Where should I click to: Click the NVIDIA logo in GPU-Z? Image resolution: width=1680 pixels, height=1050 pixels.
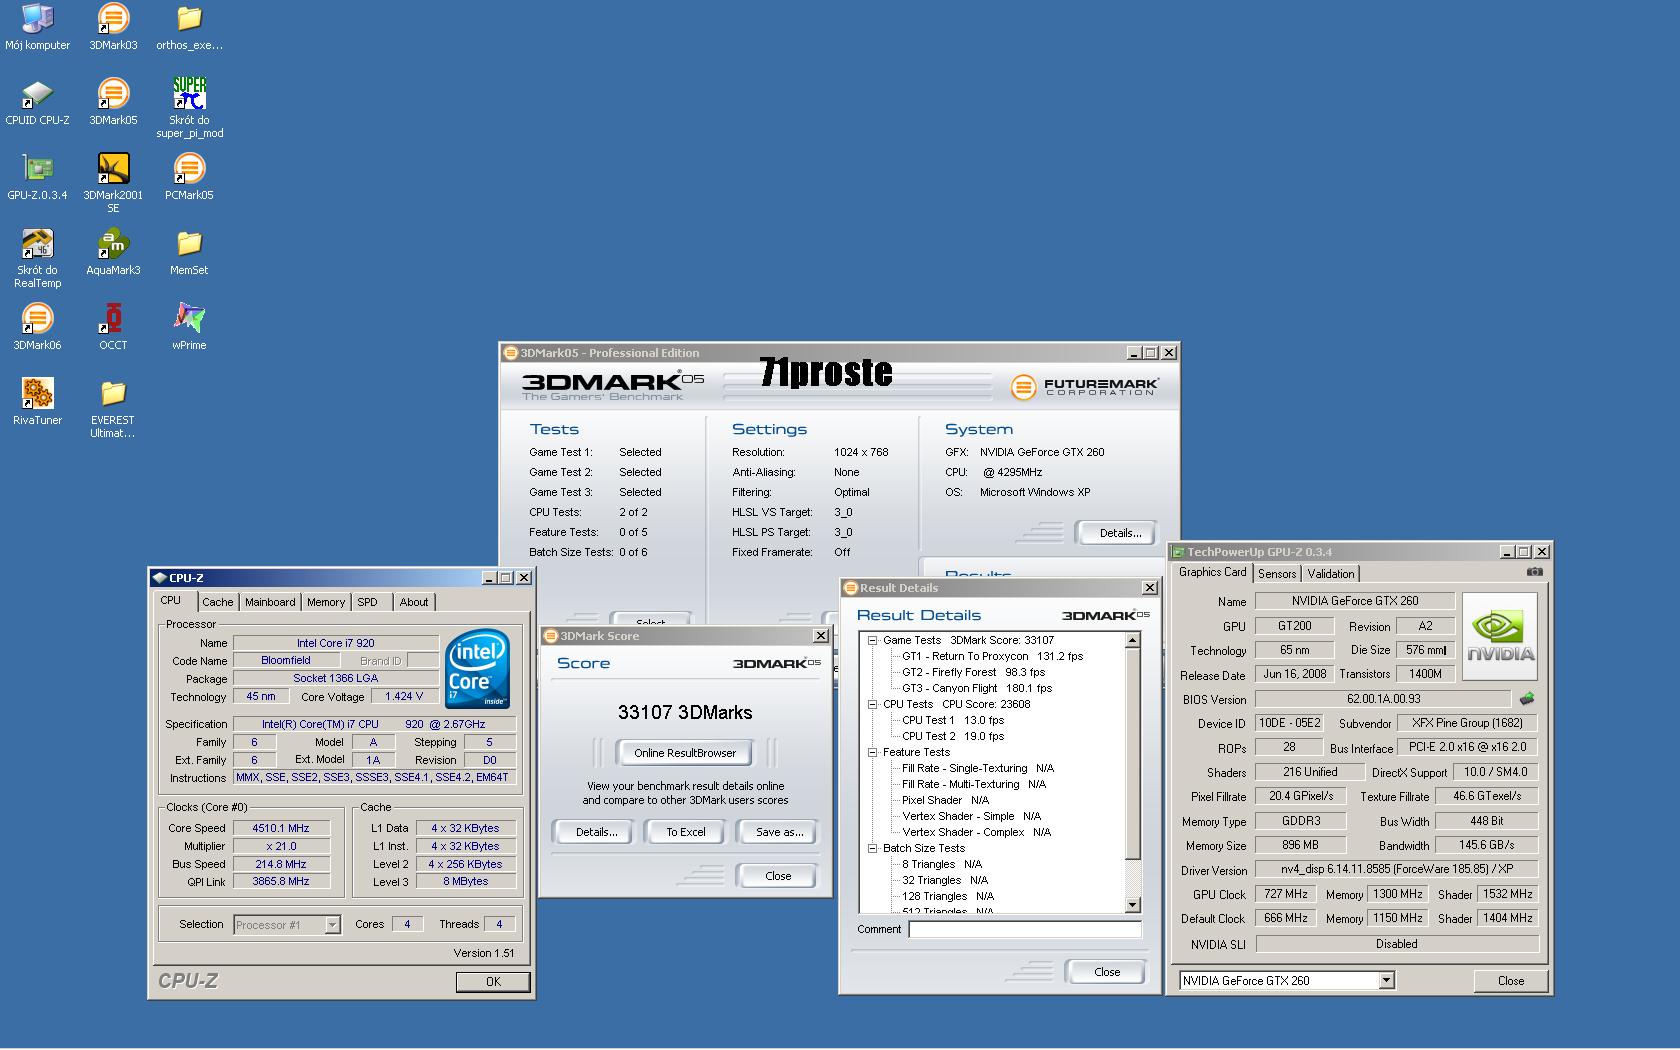pyautogui.click(x=1500, y=636)
